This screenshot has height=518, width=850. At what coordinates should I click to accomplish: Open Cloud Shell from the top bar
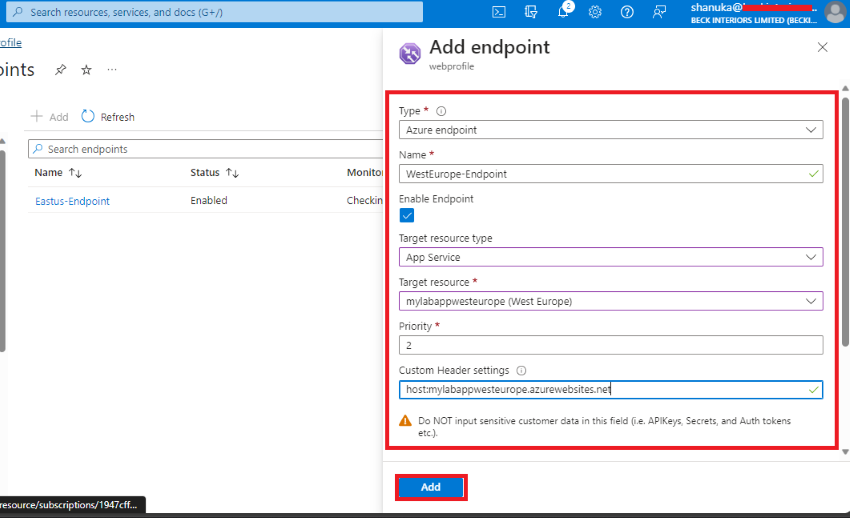point(499,12)
